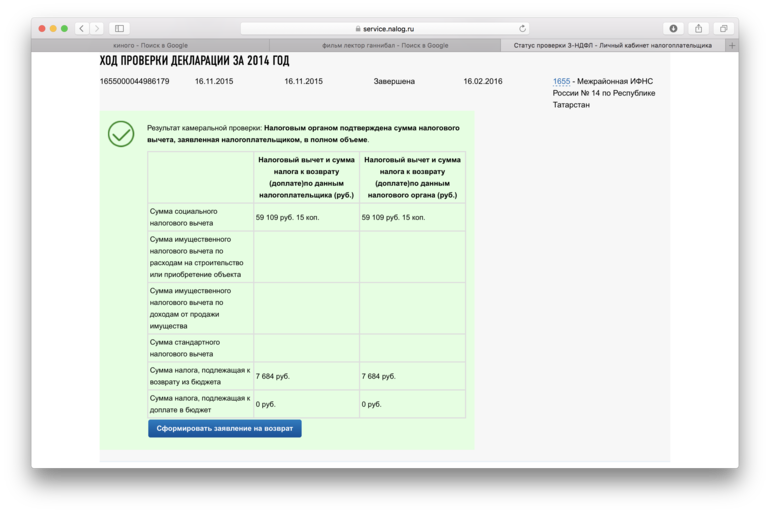The height and width of the screenshot is (513, 770).
Task: Open a new tab with plus button
Action: 731,45
